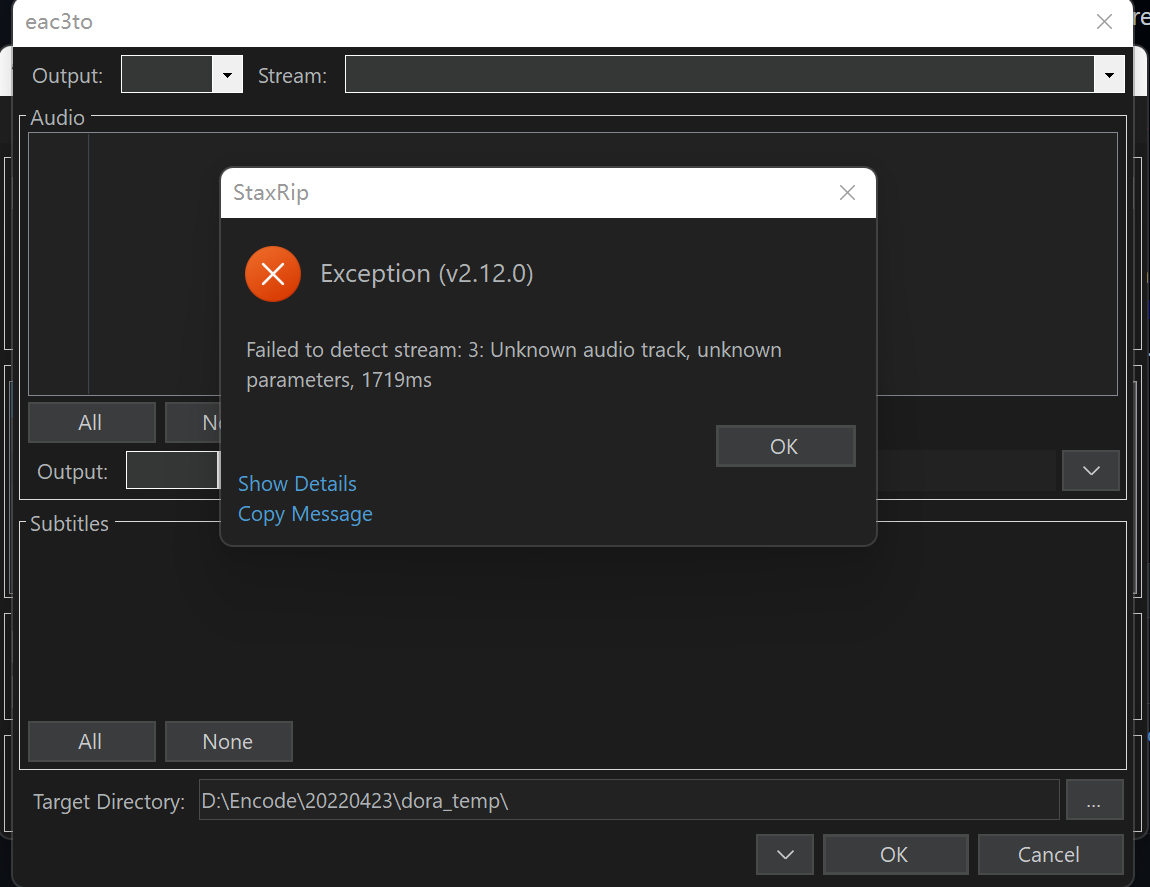Click the chevron icon beside the bottom OK button
The image size is (1150, 887).
pyautogui.click(x=784, y=854)
